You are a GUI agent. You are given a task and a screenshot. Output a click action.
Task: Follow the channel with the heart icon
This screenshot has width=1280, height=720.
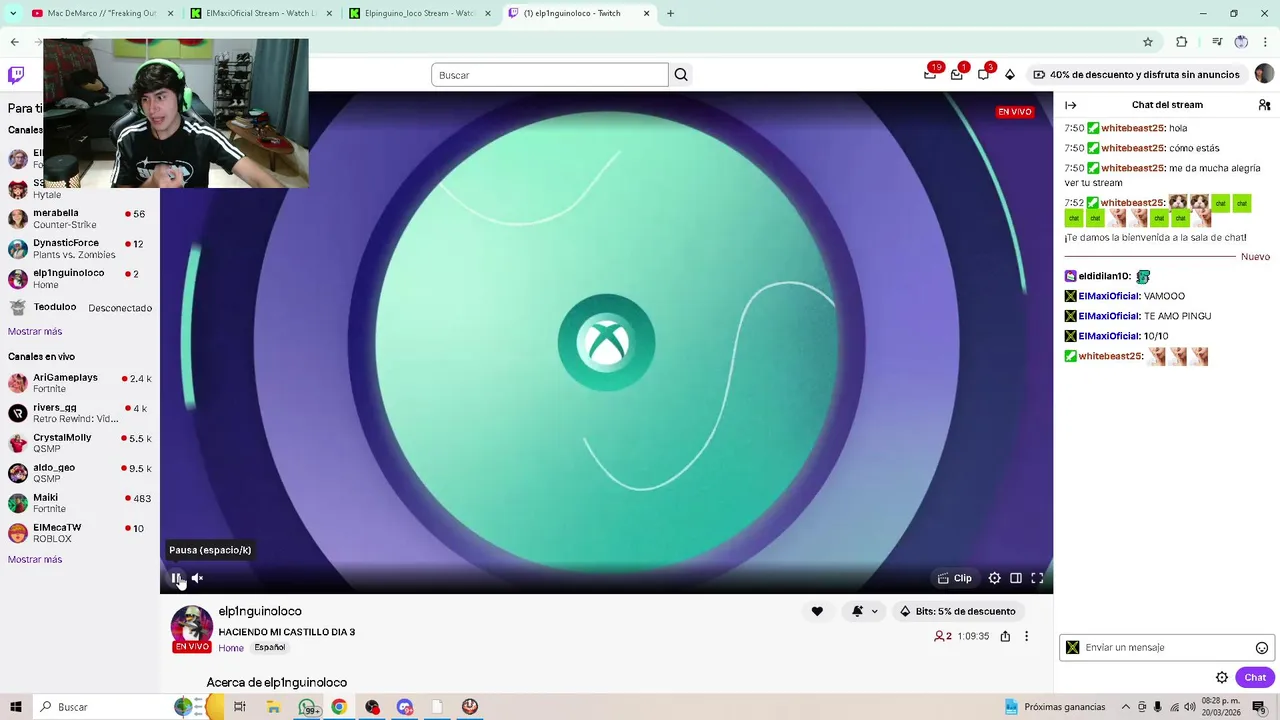click(817, 611)
